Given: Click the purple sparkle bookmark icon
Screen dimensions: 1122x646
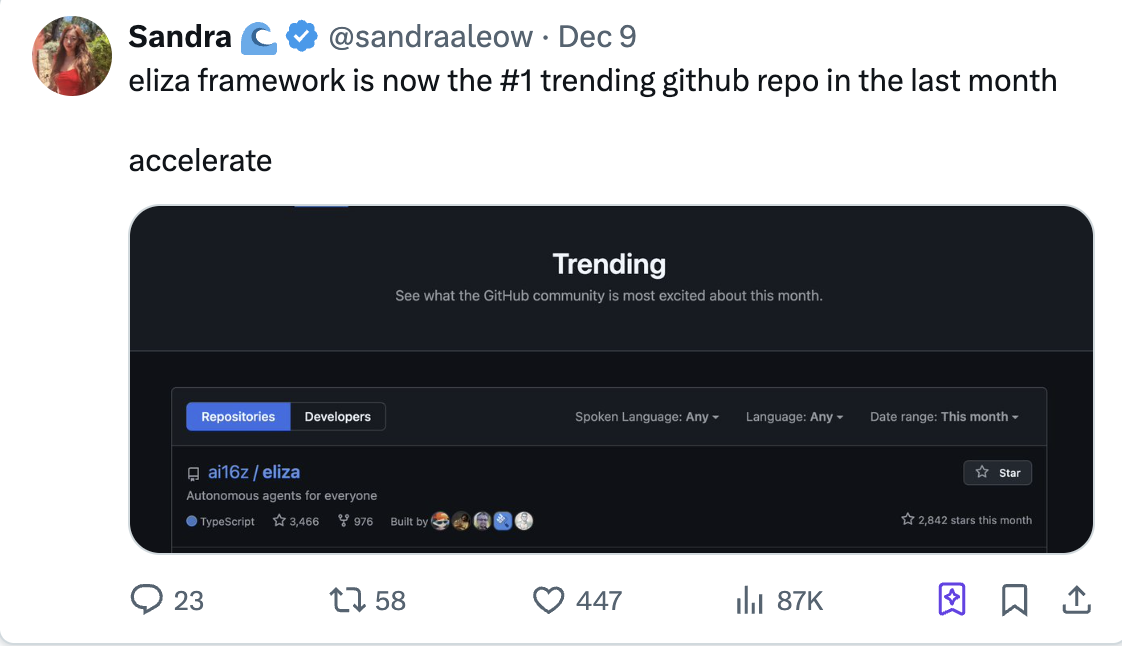Looking at the screenshot, I should click(x=952, y=599).
